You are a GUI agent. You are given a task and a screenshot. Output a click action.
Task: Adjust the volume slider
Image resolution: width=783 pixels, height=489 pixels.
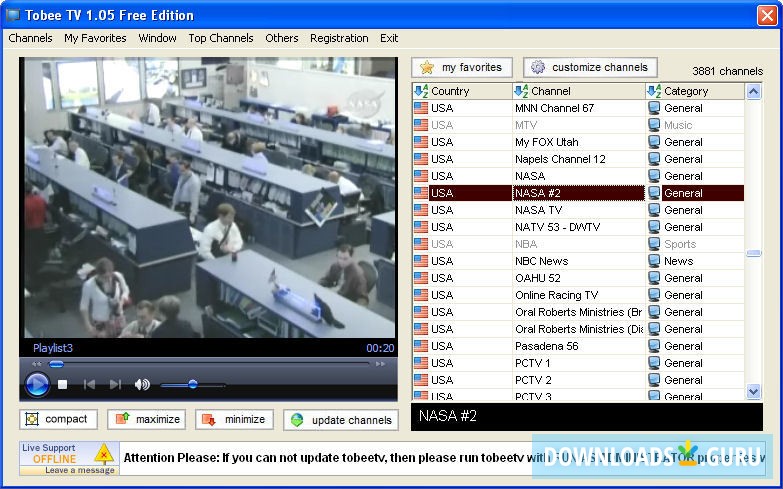tap(193, 385)
